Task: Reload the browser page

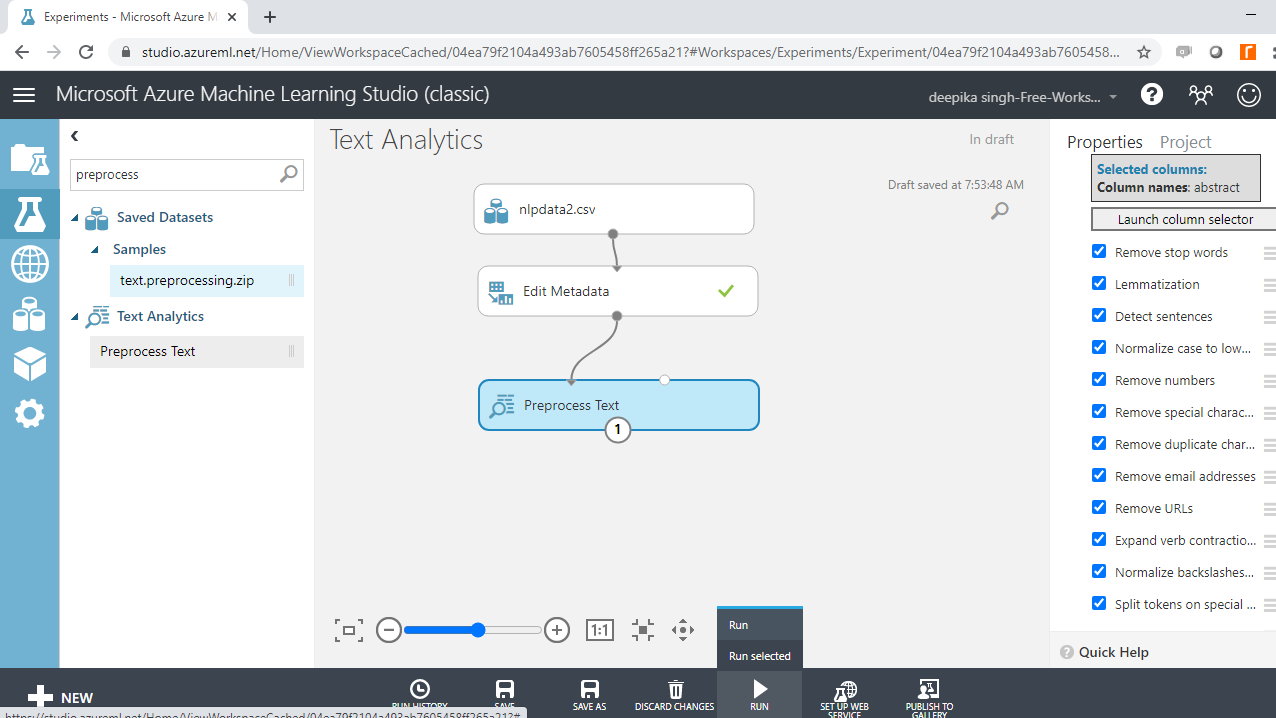Action: pyautogui.click(x=86, y=52)
